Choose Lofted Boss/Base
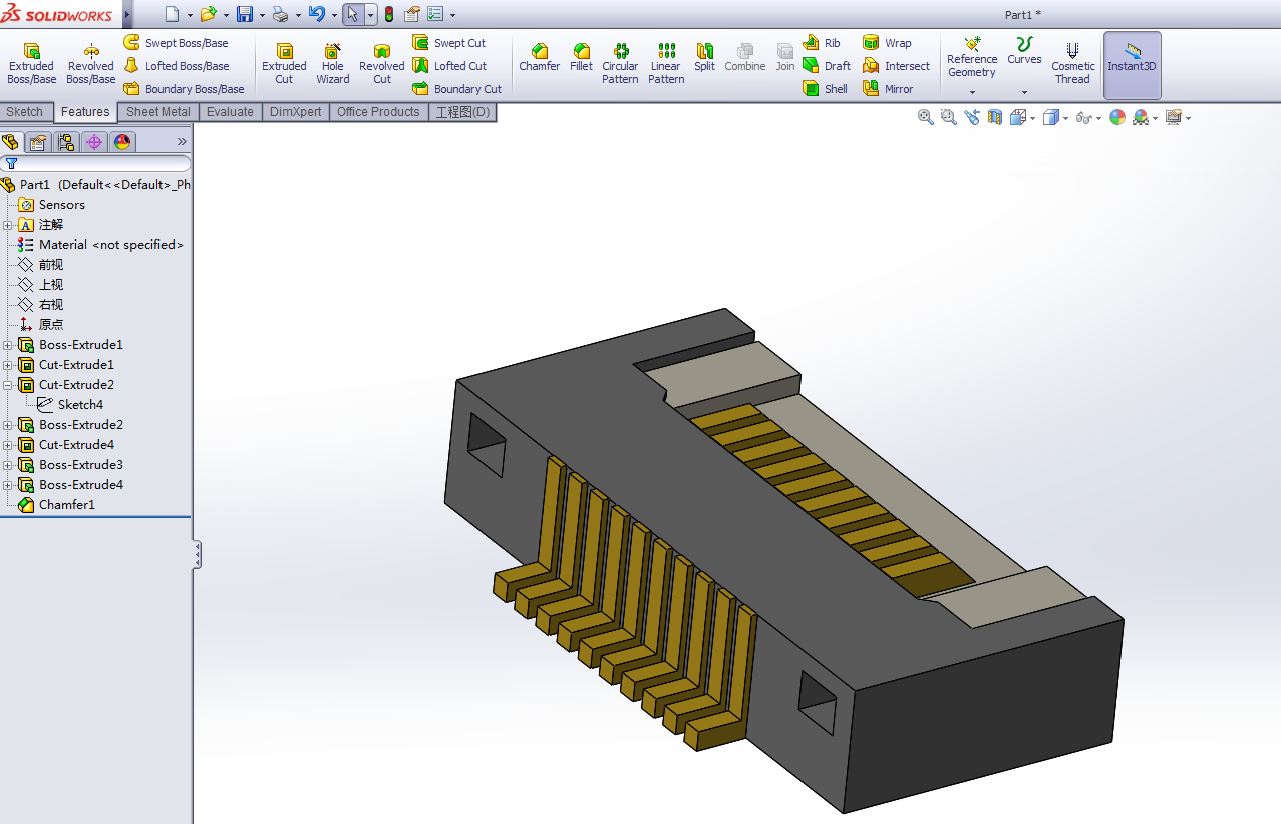Viewport: 1281px width, 824px height. click(x=176, y=66)
